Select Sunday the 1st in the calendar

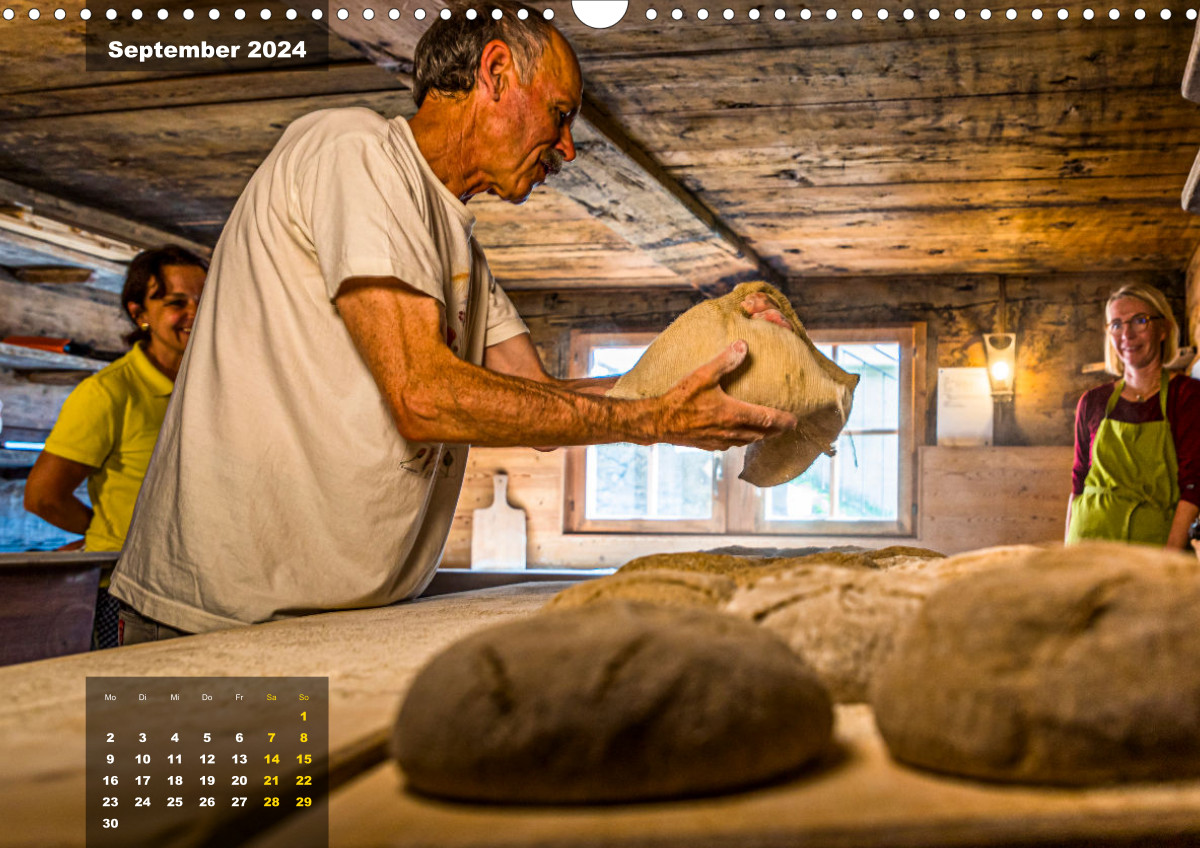[x=303, y=716]
